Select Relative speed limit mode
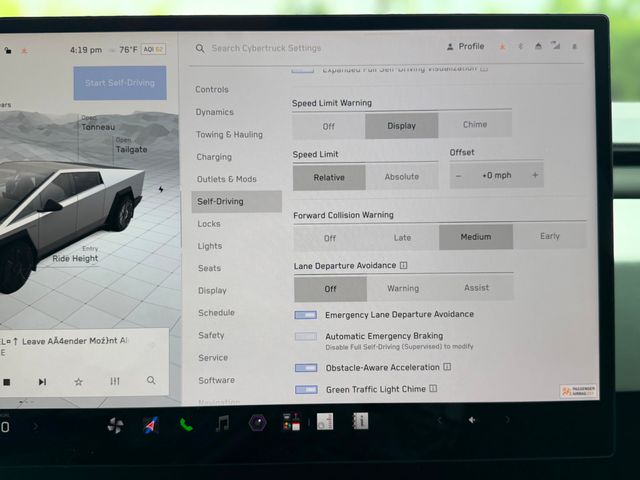 (329, 178)
